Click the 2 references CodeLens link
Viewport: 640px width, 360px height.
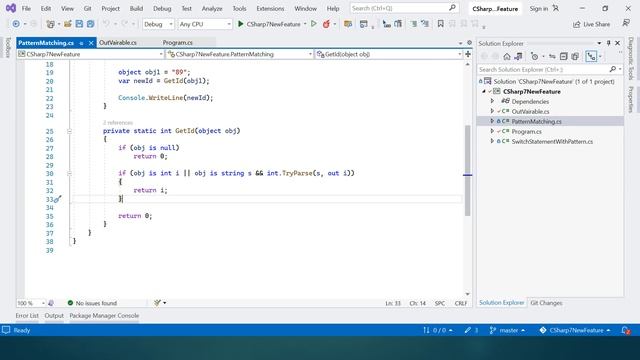[118, 122]
